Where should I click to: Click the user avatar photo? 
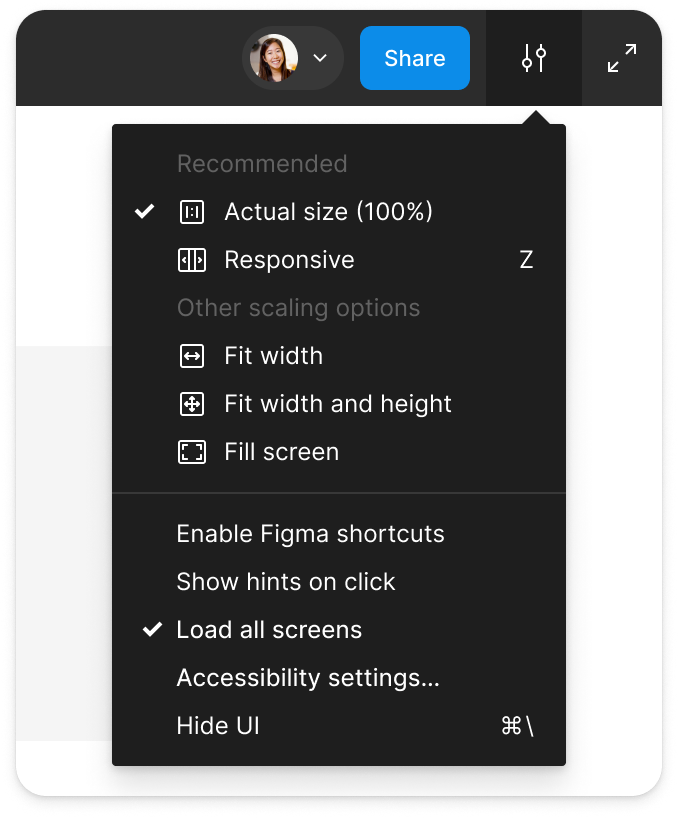[272, 58]
